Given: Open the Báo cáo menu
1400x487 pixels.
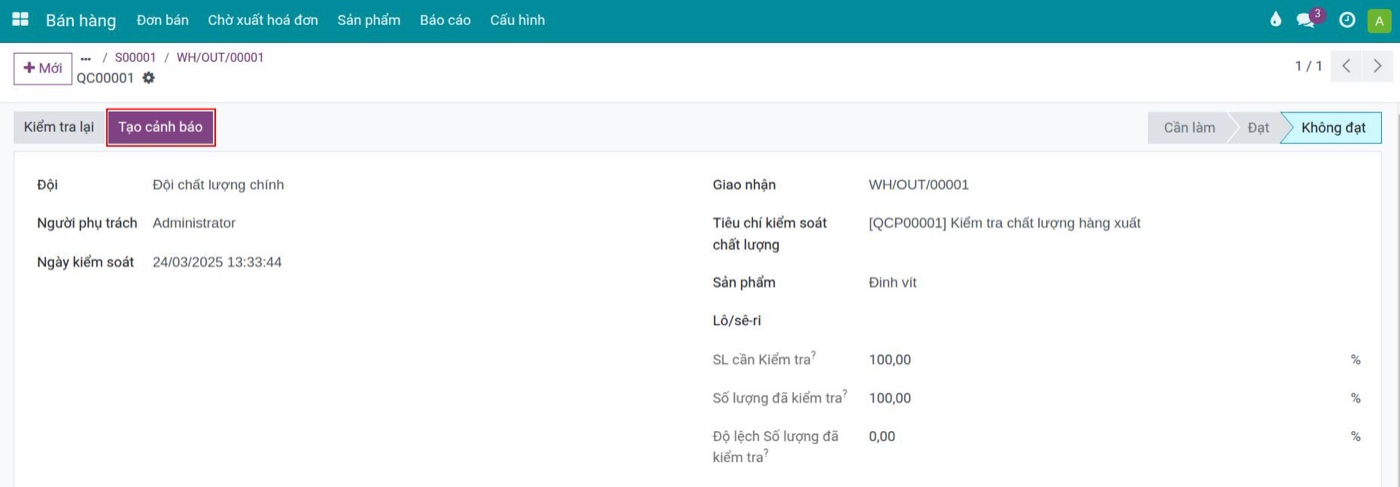Looking at the screenshot, I should click(445, 20).
